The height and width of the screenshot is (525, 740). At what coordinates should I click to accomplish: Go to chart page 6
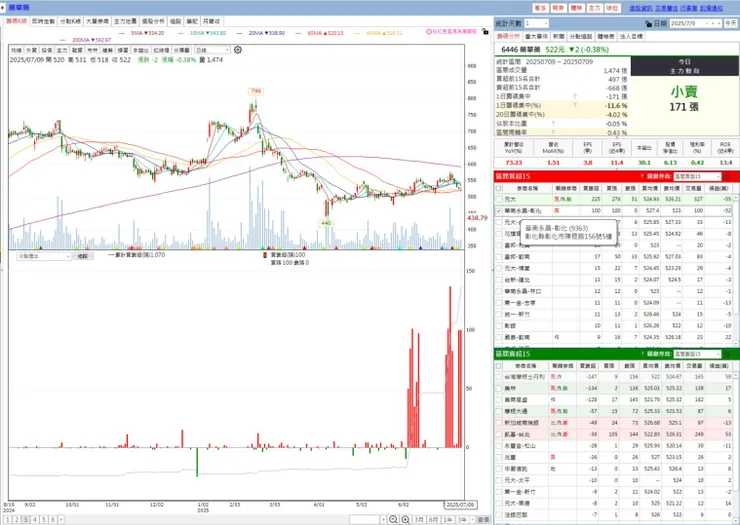pos(53,519)
